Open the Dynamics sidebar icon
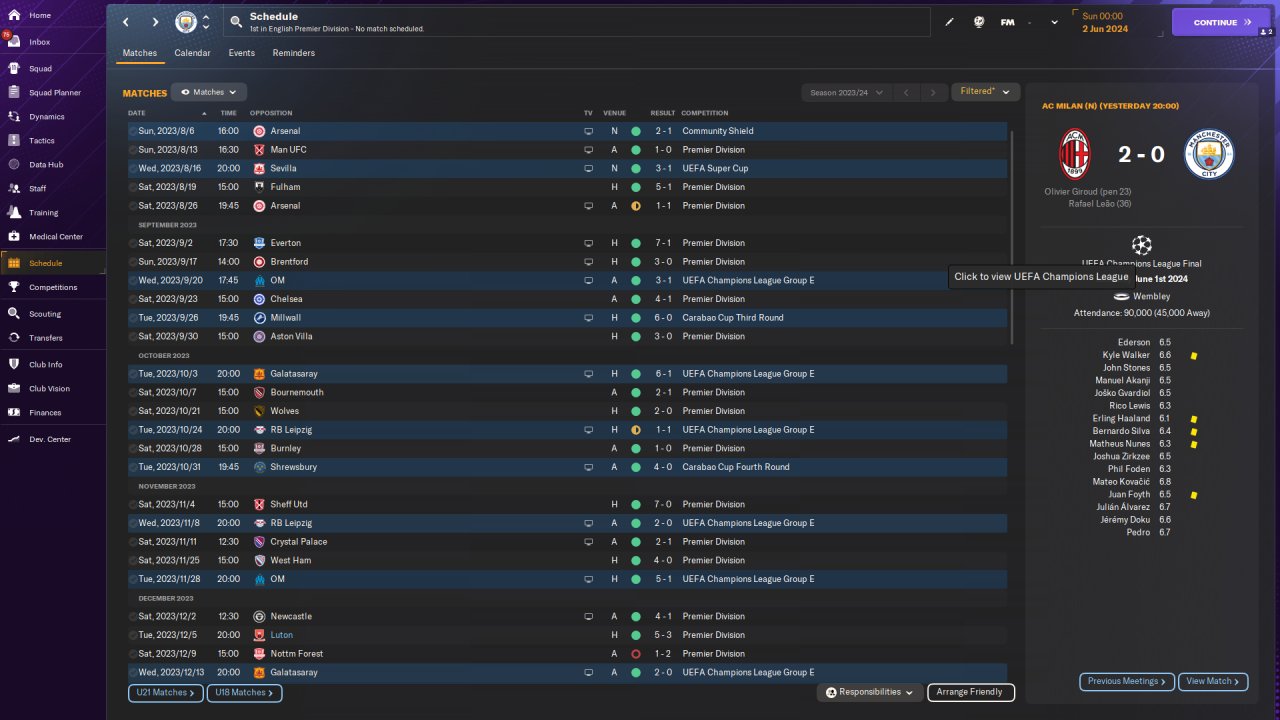Screen dimensions: 1280x720 (14, 117)
